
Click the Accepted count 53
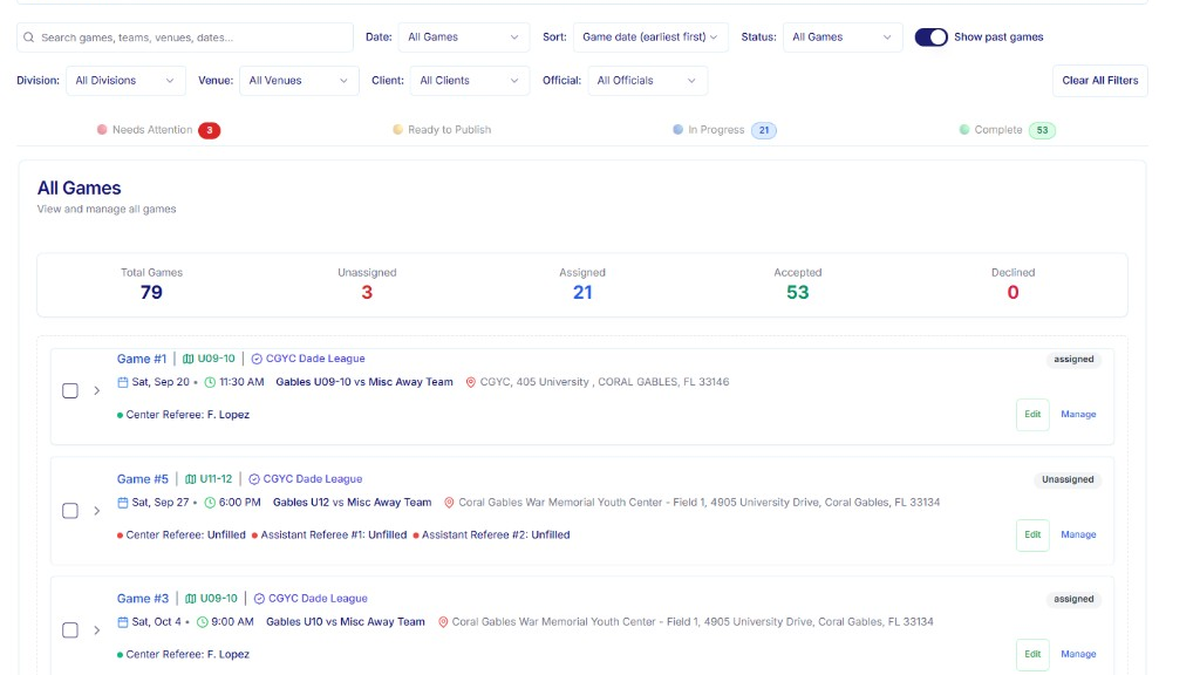(798, 293)
